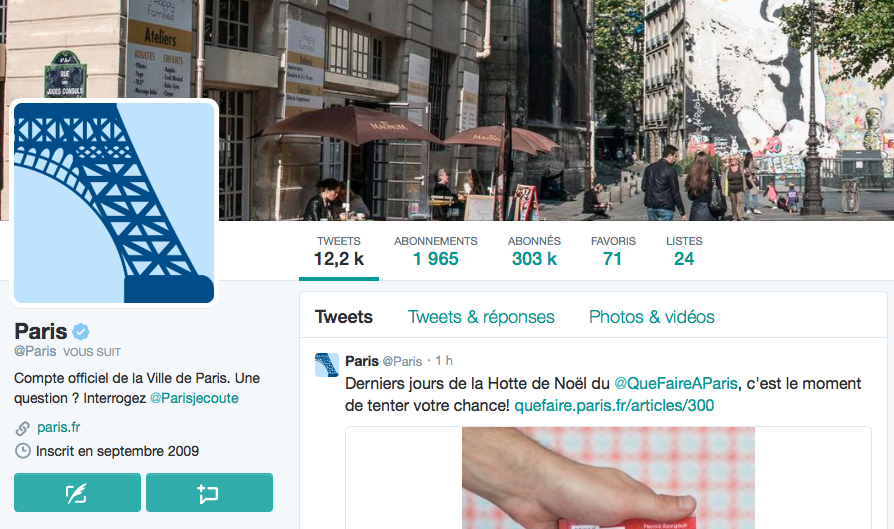Open Abonnements 1 965 list
The width and height of the screenshot is (894, 529).
pyautogui.click(x=436, y=251)
